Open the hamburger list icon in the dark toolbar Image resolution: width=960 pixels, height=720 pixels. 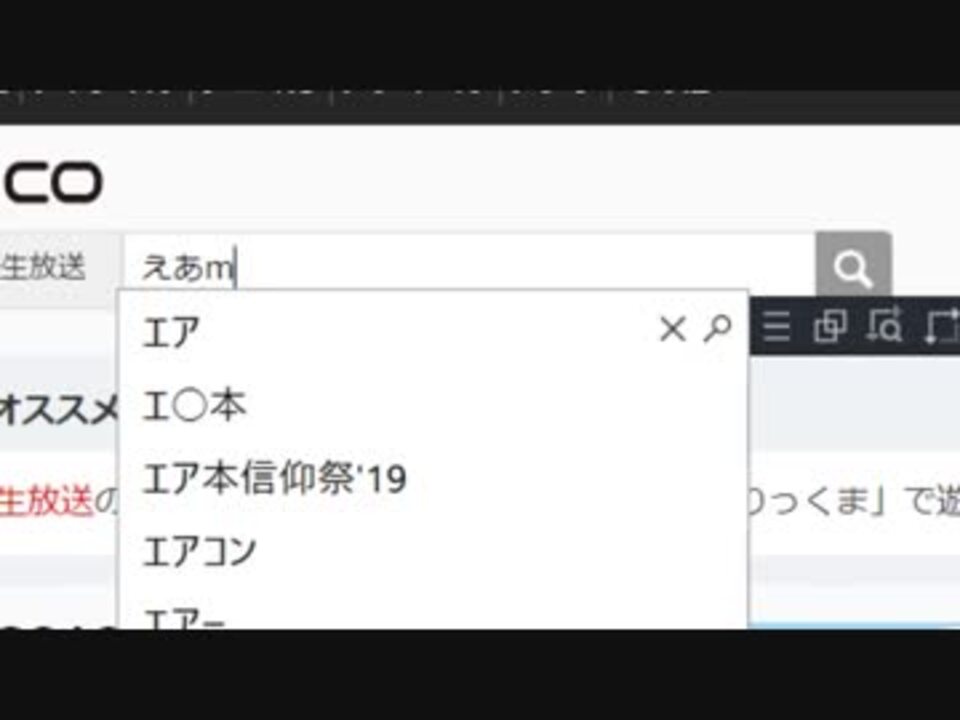coord(776,325)
